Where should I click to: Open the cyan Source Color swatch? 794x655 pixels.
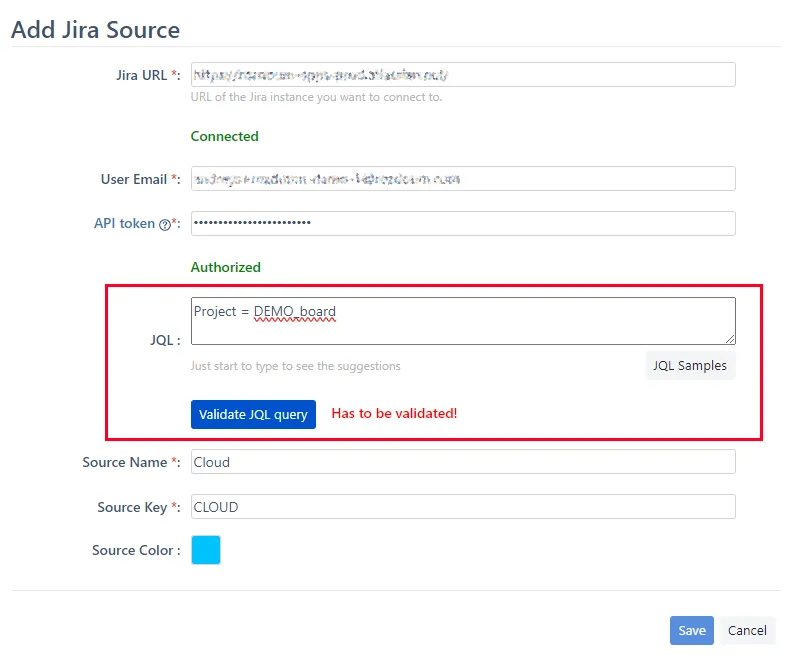(206, 550)
